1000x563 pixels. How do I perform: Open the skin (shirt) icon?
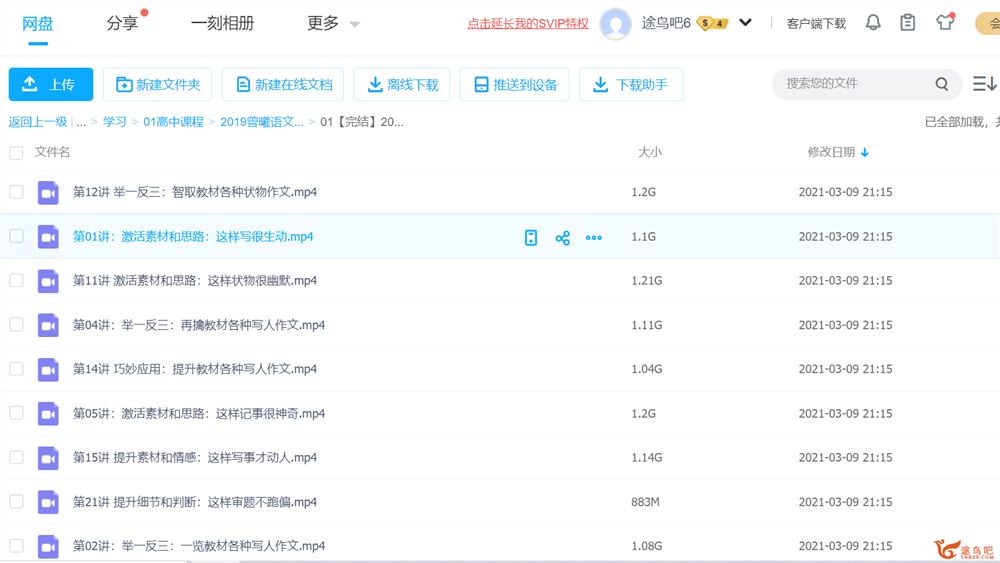(945, 22)
